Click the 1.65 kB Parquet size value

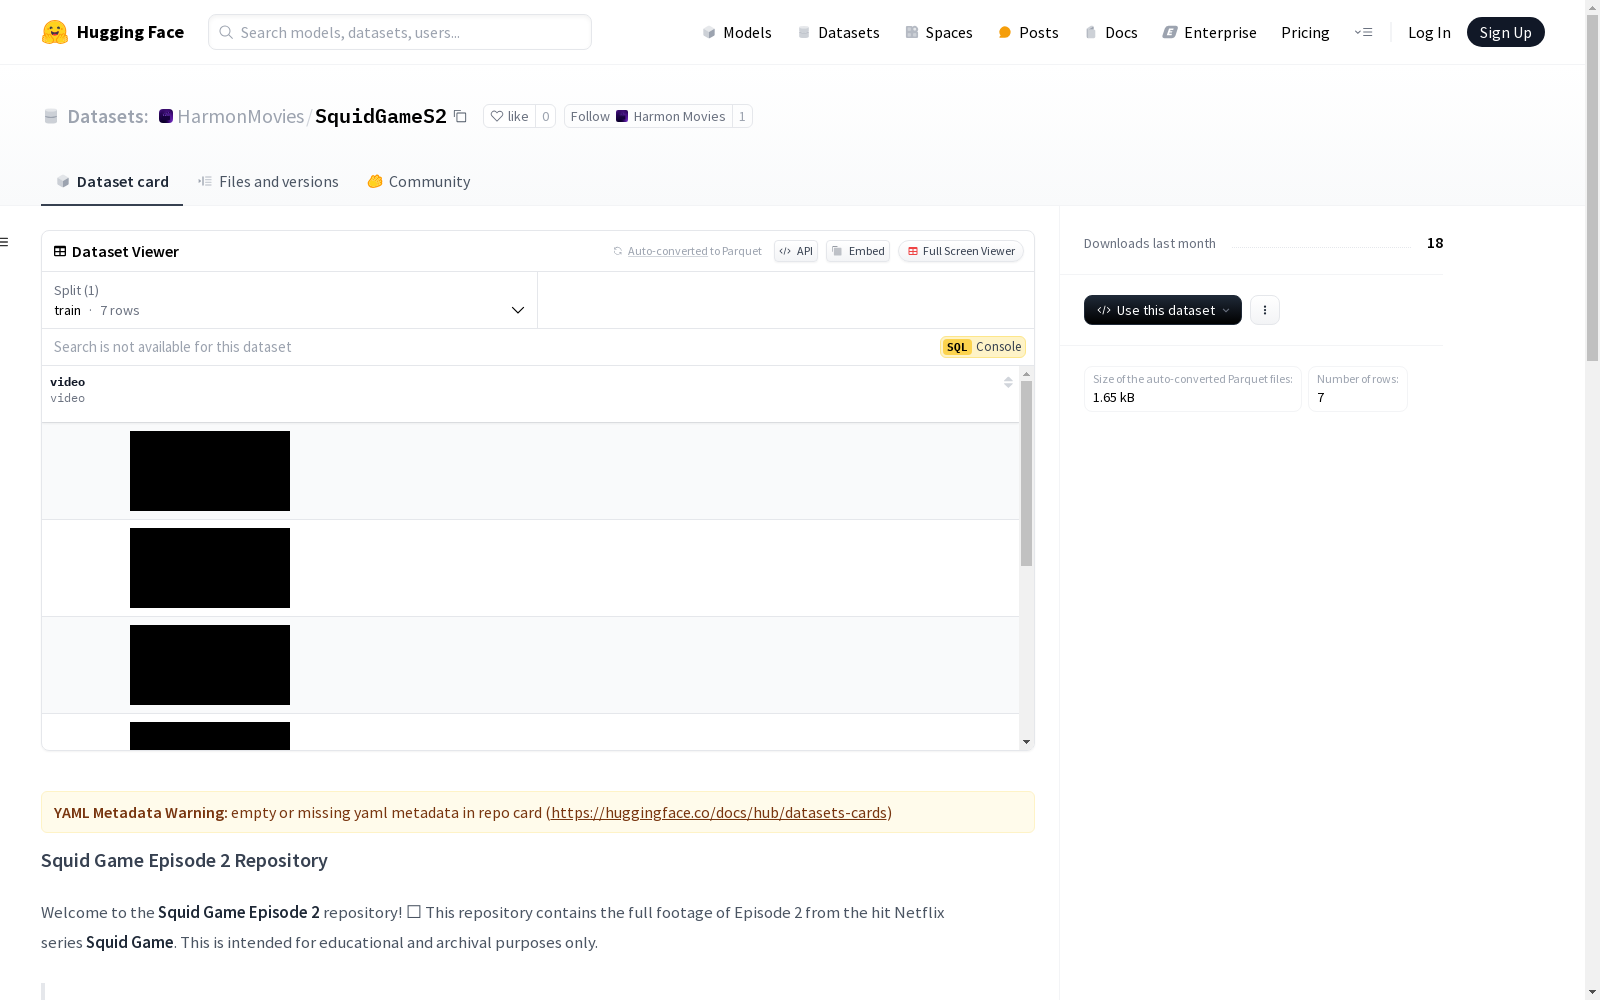coord(1114,397)
